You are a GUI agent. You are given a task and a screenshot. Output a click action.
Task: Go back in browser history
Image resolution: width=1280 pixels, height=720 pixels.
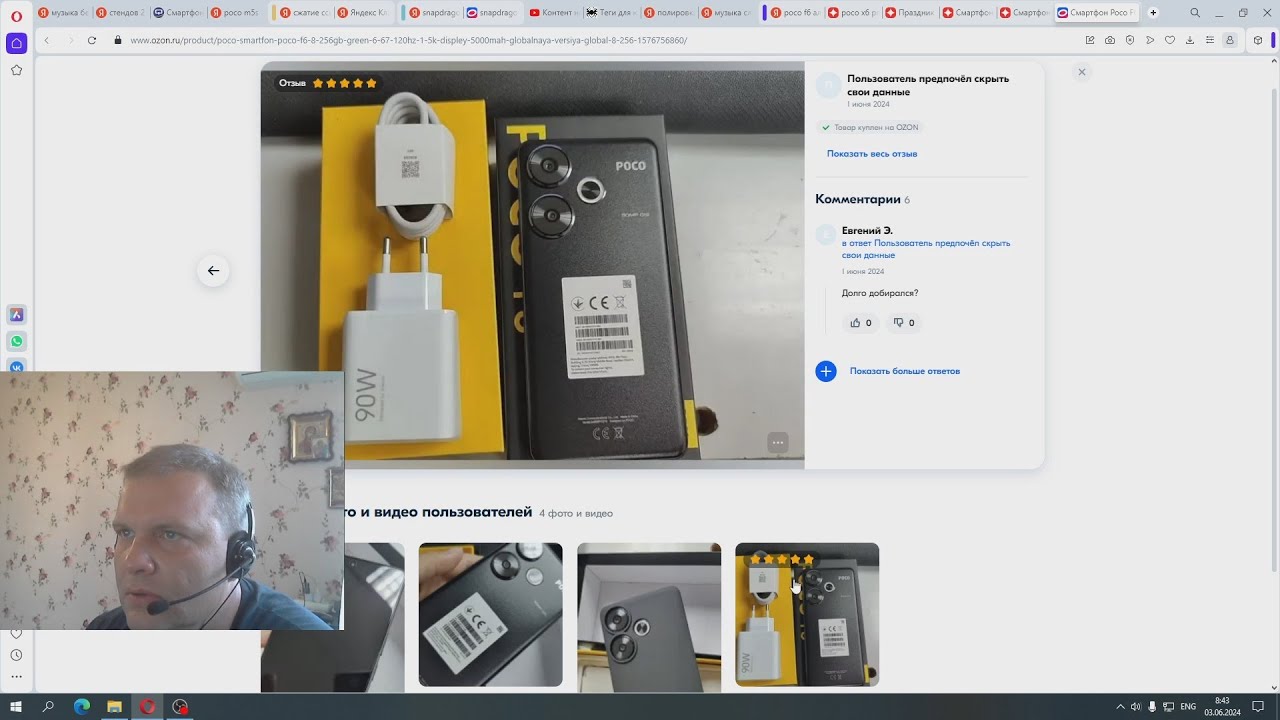coord(47,40)
